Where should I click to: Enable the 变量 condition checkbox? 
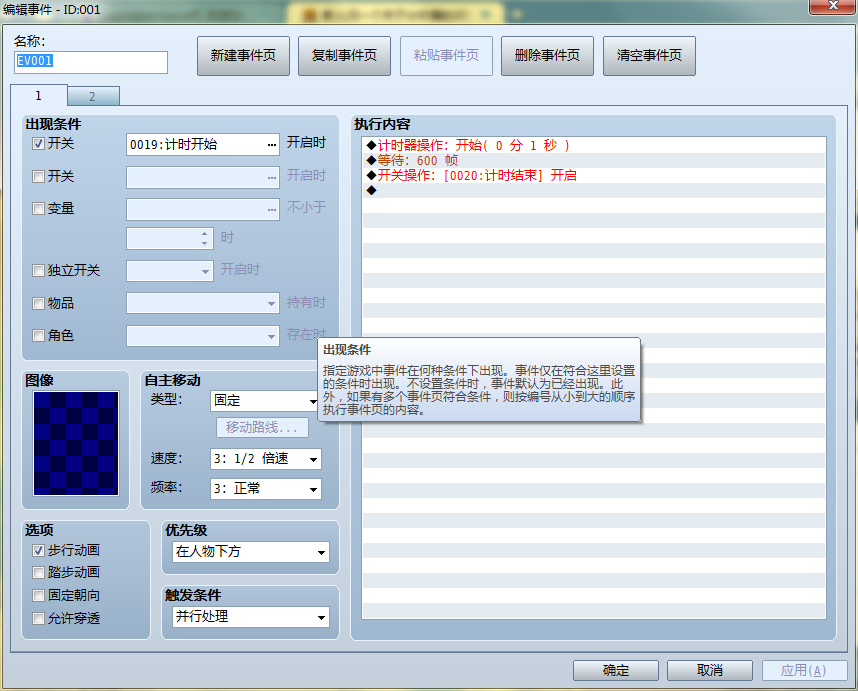click(38, 208)
